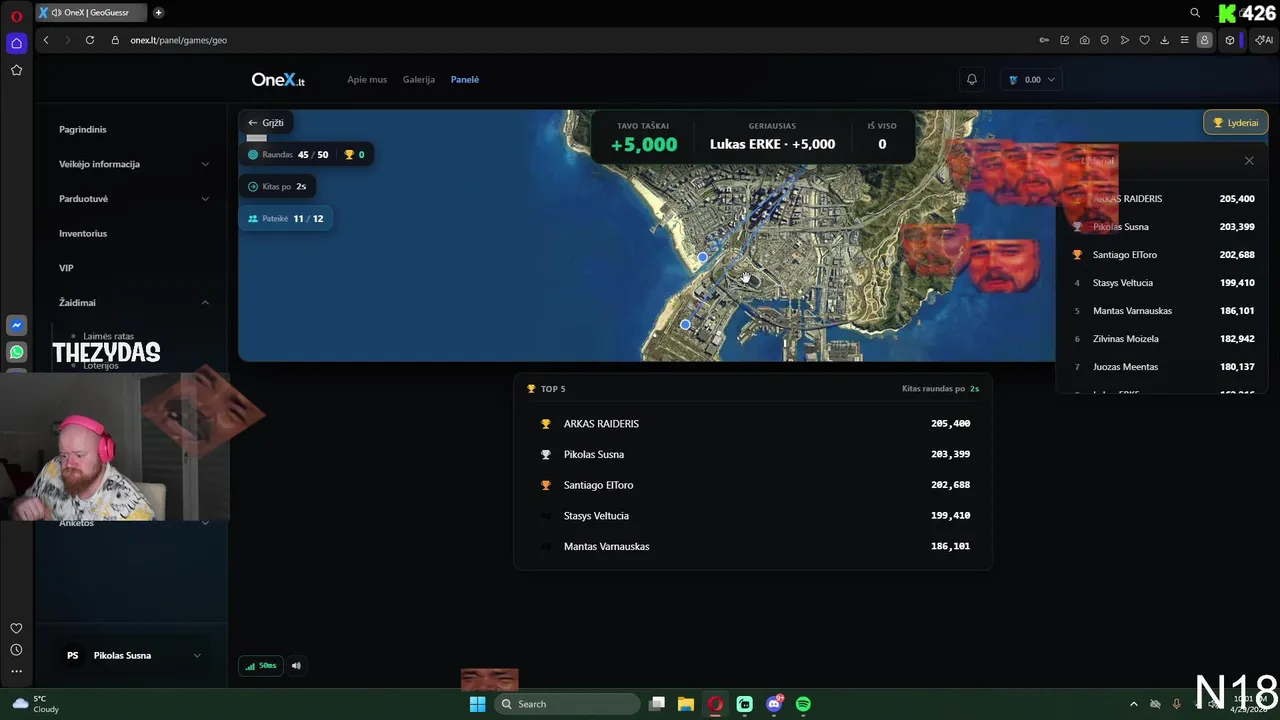Viewport: 1280px width, 720px height.
Task: Open the browser profile account icon
Action: tap(1204, 40)
